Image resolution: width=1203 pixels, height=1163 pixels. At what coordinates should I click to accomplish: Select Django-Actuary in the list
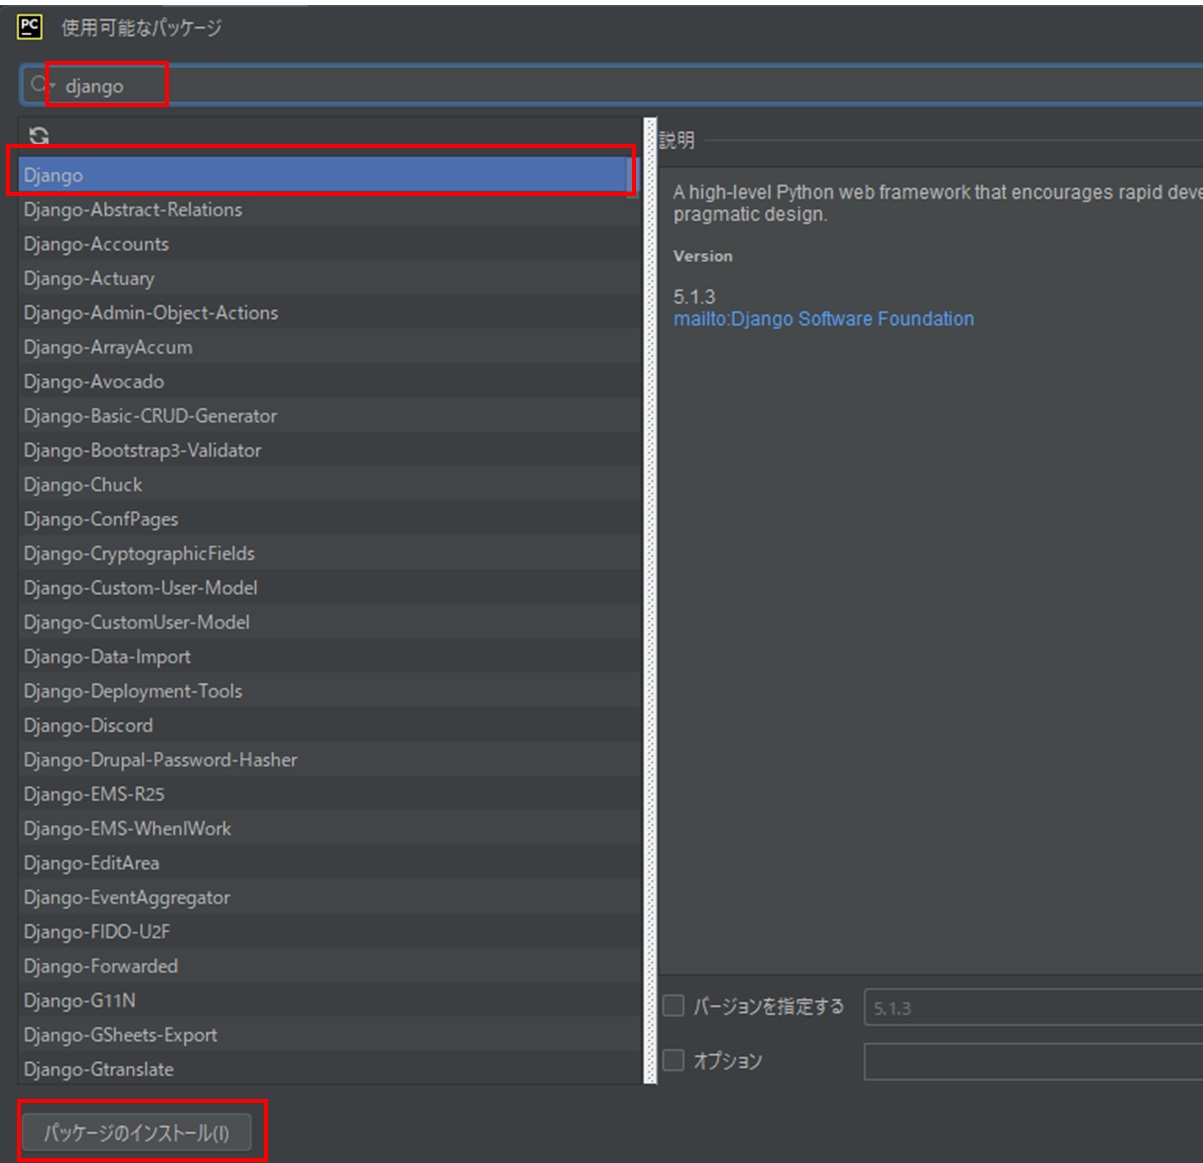[x=329, y=278]
